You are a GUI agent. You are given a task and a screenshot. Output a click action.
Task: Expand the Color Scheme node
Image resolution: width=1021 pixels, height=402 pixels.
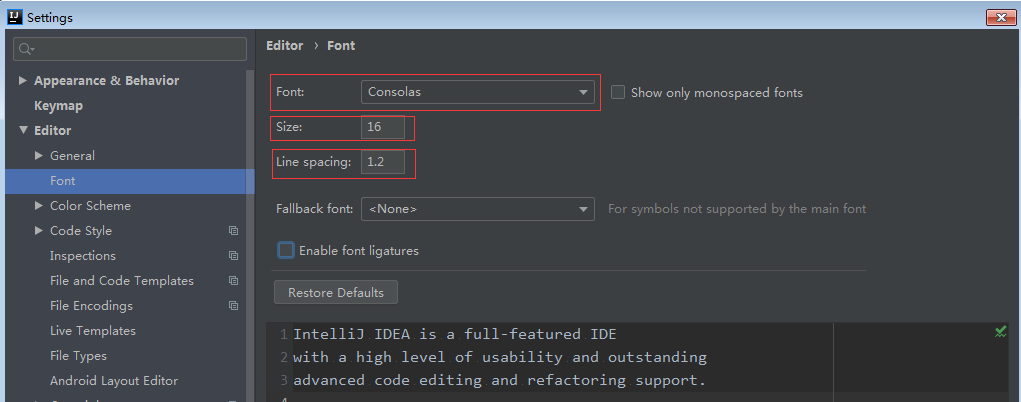39,206
